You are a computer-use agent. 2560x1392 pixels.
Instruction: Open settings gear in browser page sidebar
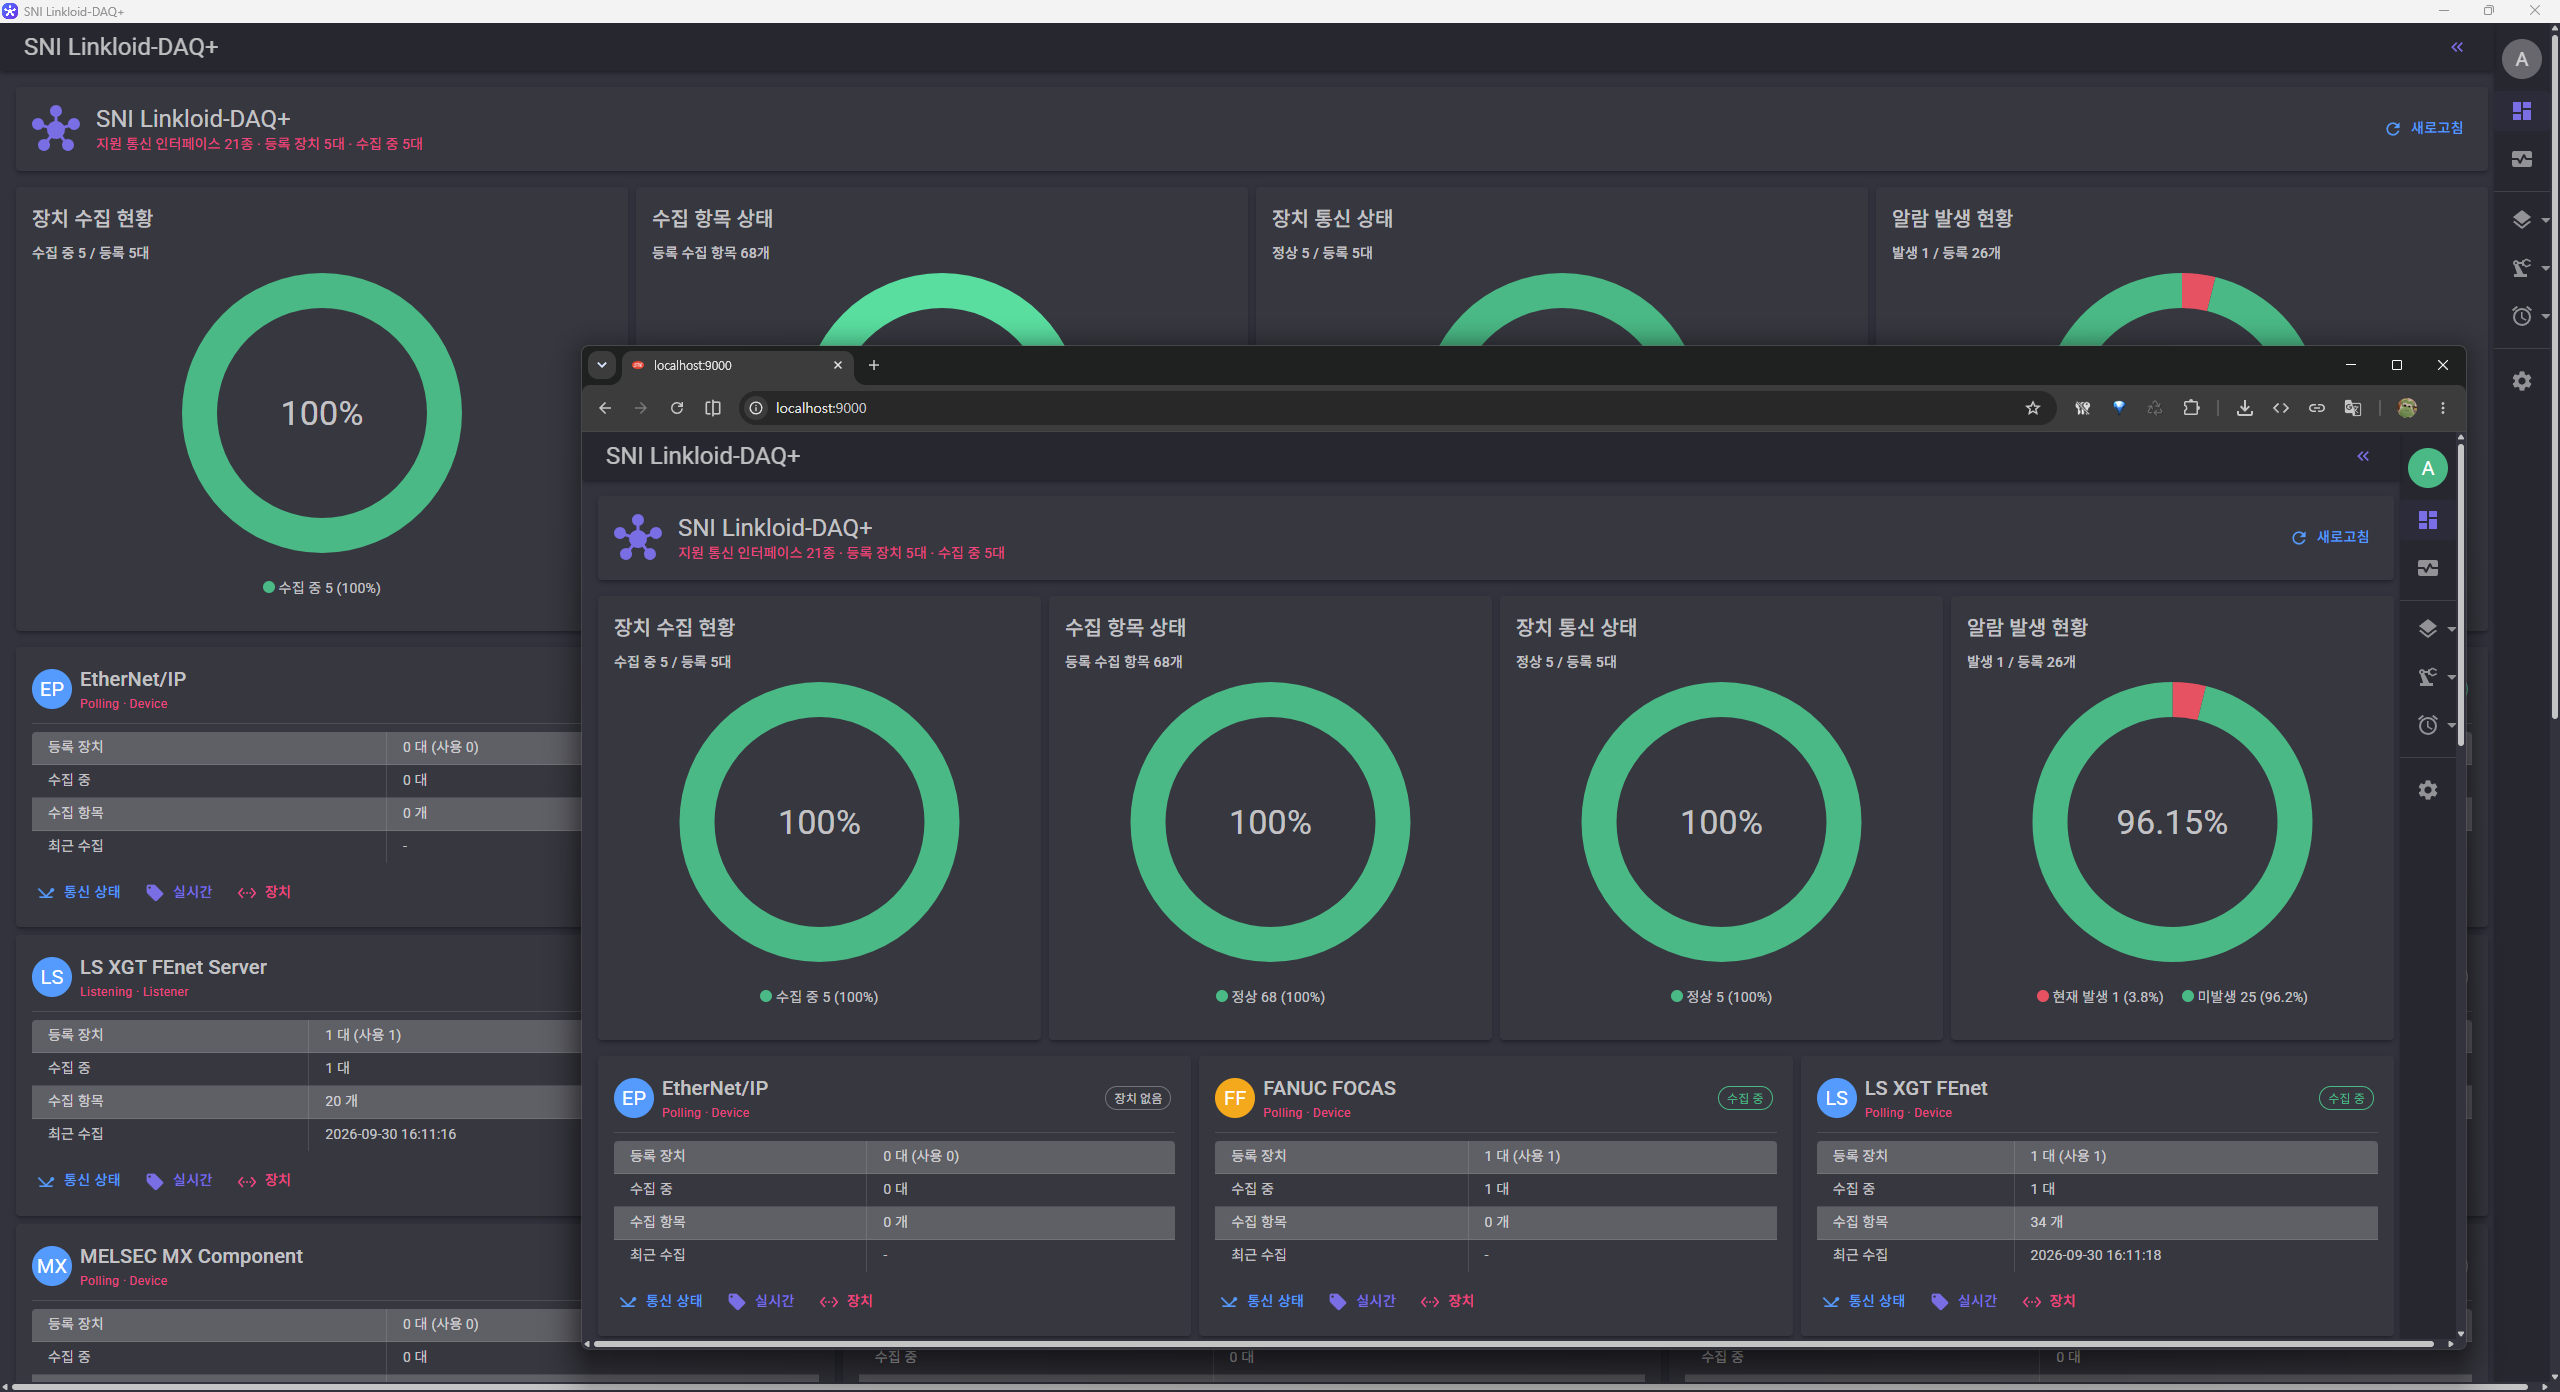[2427, 790]
